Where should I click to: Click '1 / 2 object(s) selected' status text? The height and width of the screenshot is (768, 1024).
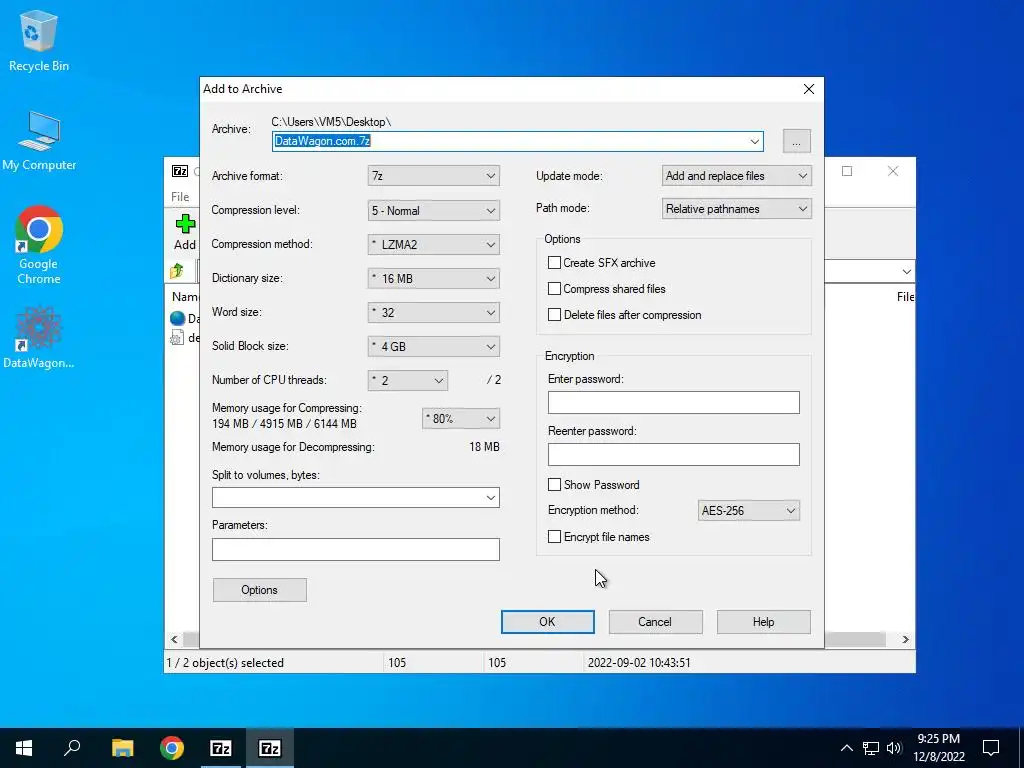(225, 663)
